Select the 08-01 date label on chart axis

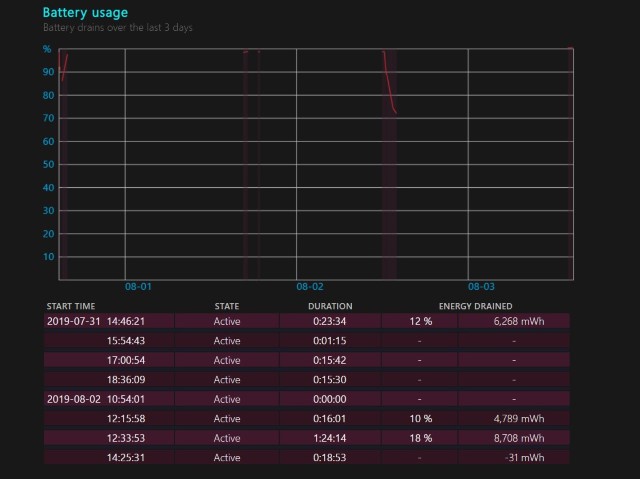coord(138,286)
